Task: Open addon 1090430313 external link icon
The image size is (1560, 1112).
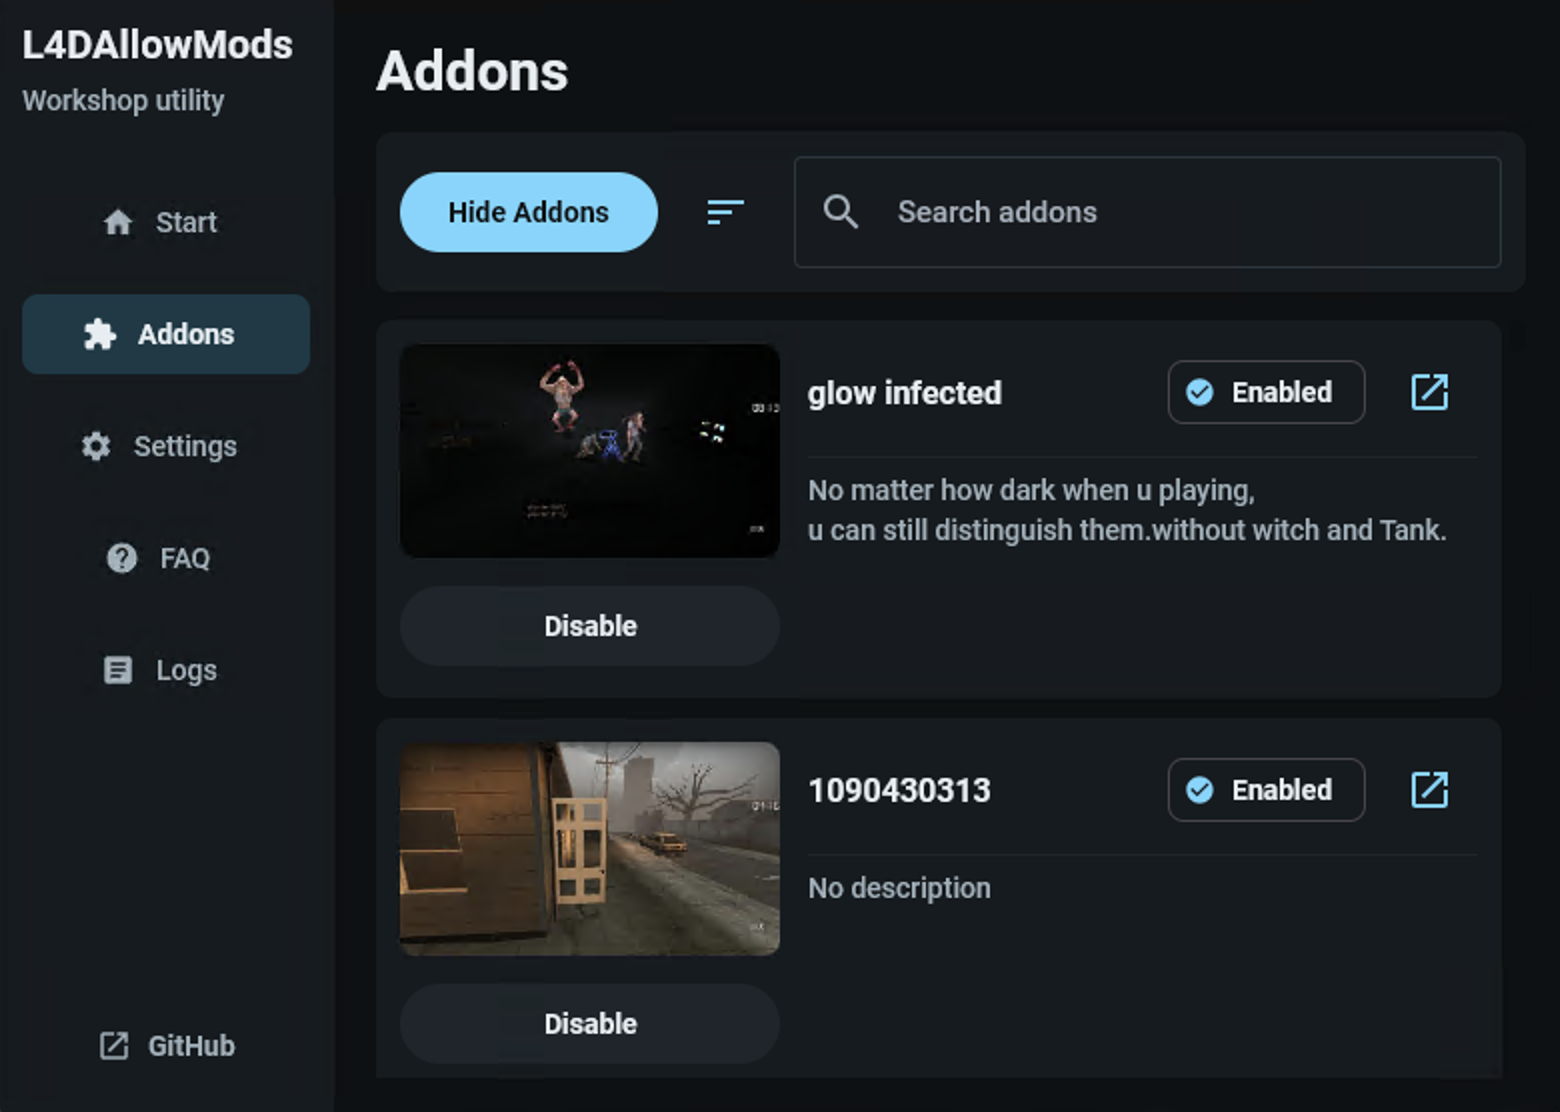Action: (x=1429, y=790)
